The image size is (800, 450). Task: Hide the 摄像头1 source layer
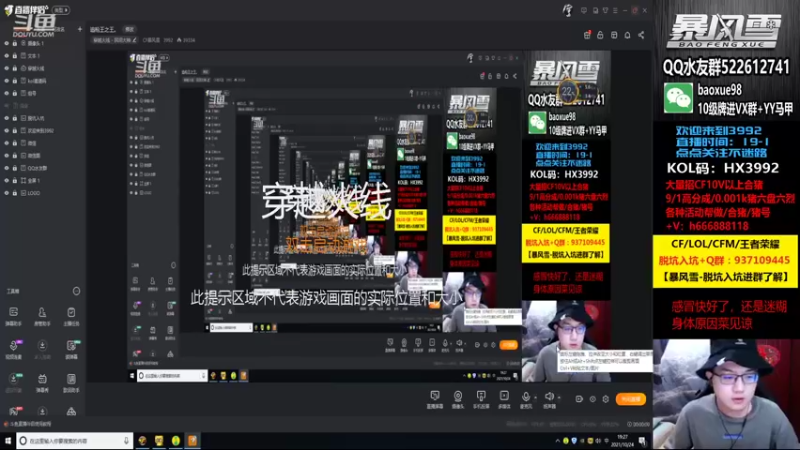tap(7, 43)
